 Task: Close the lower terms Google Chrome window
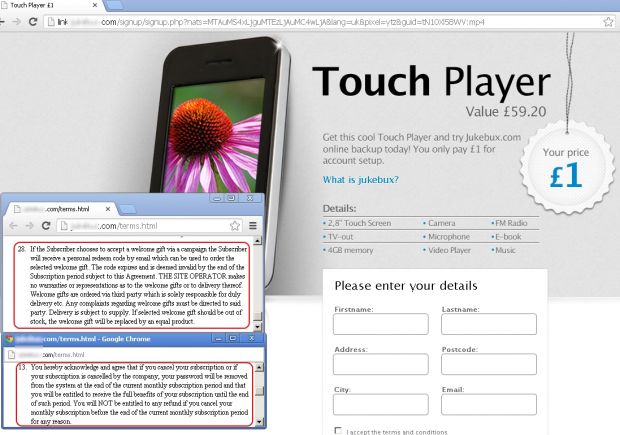[251, 339]
